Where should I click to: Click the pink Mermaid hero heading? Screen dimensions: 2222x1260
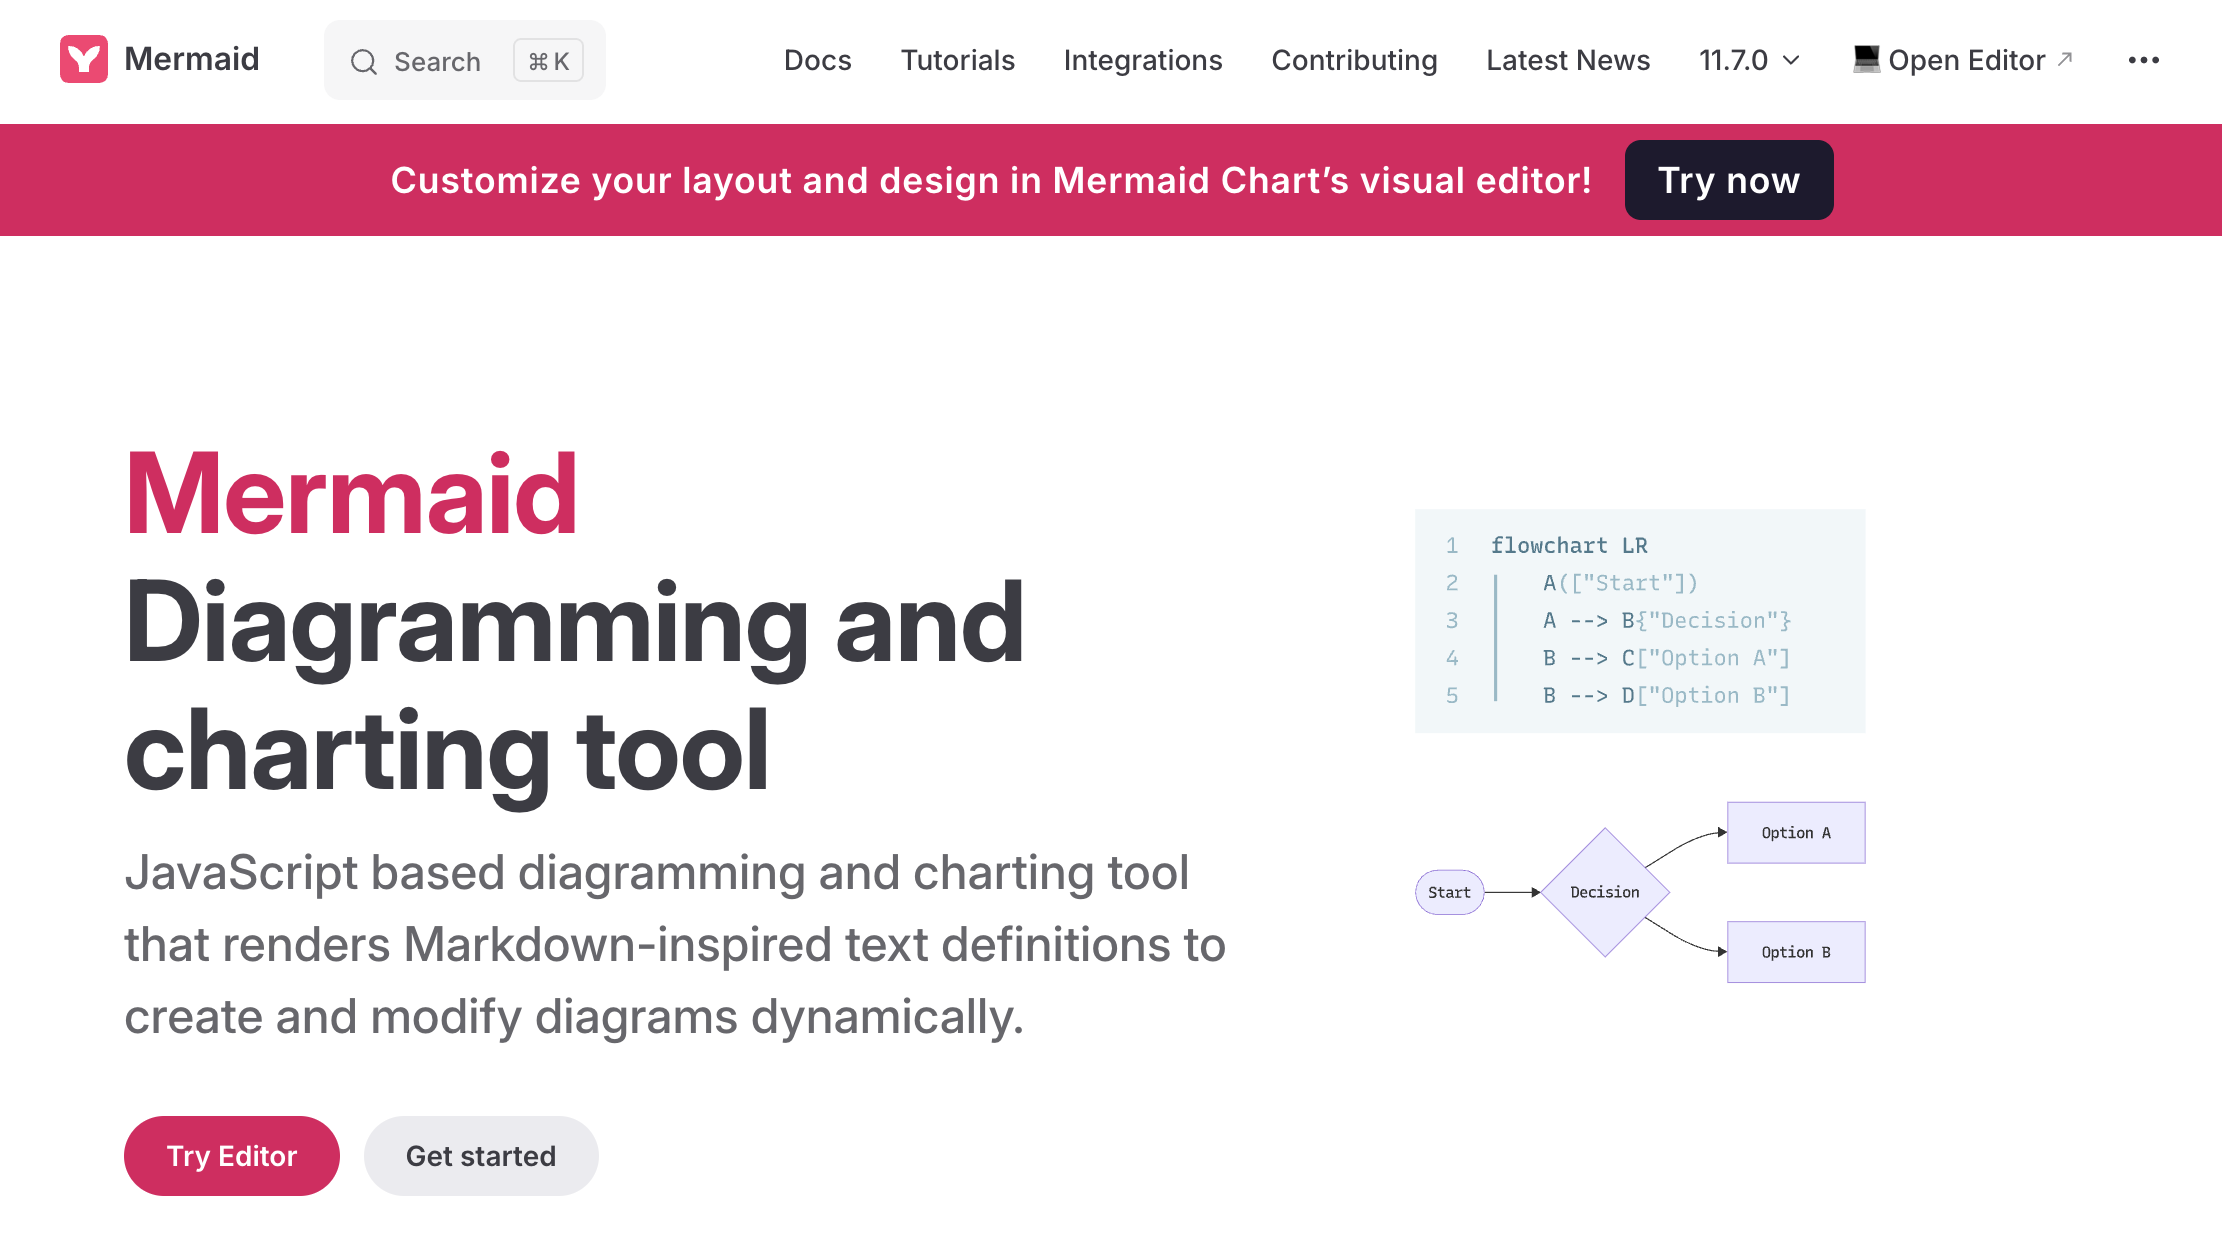(351, 494)
